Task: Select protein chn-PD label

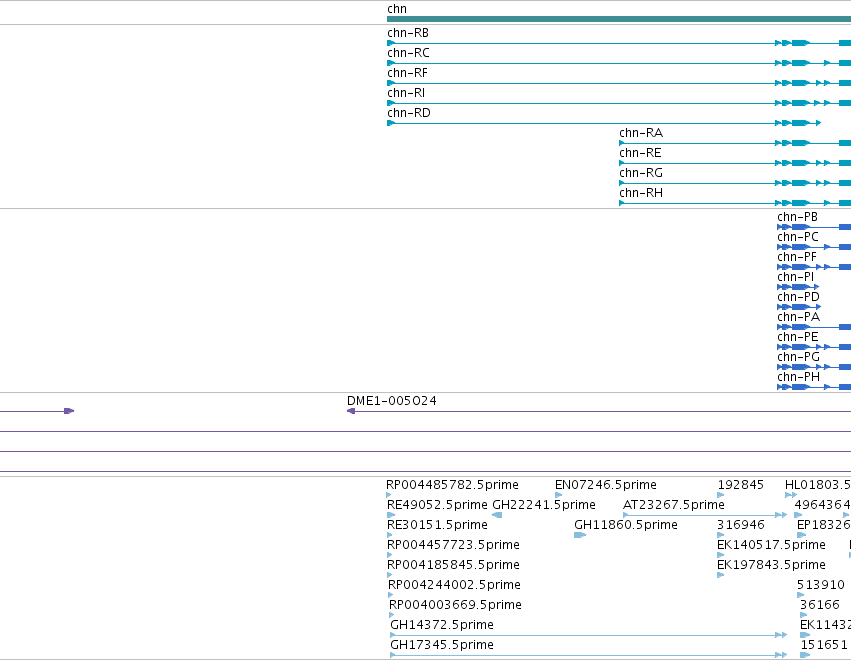Action: coord(798,297)
